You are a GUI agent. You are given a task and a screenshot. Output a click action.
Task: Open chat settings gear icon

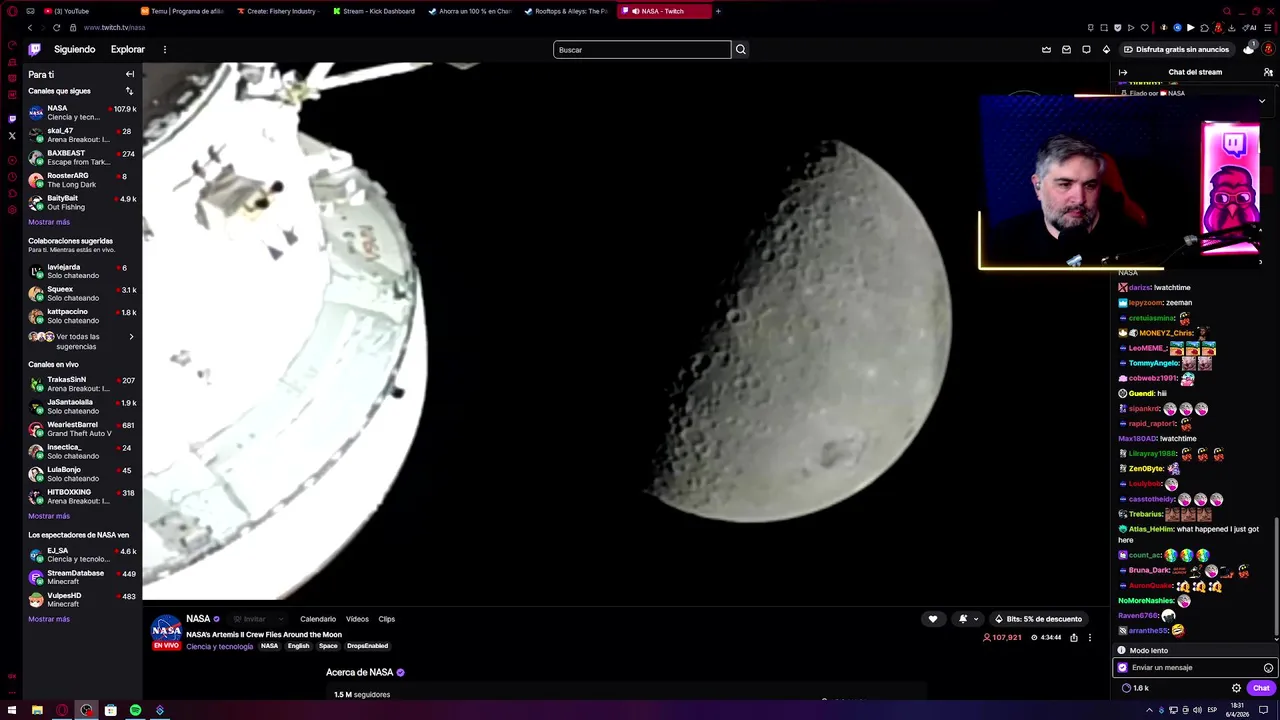(1236, 688)
